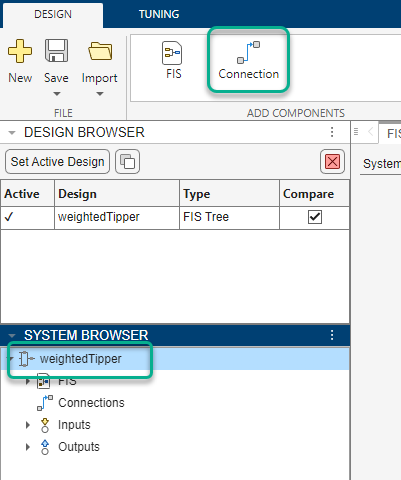
Task: Select the Outputs tree item
Action: tap(79, 447)
